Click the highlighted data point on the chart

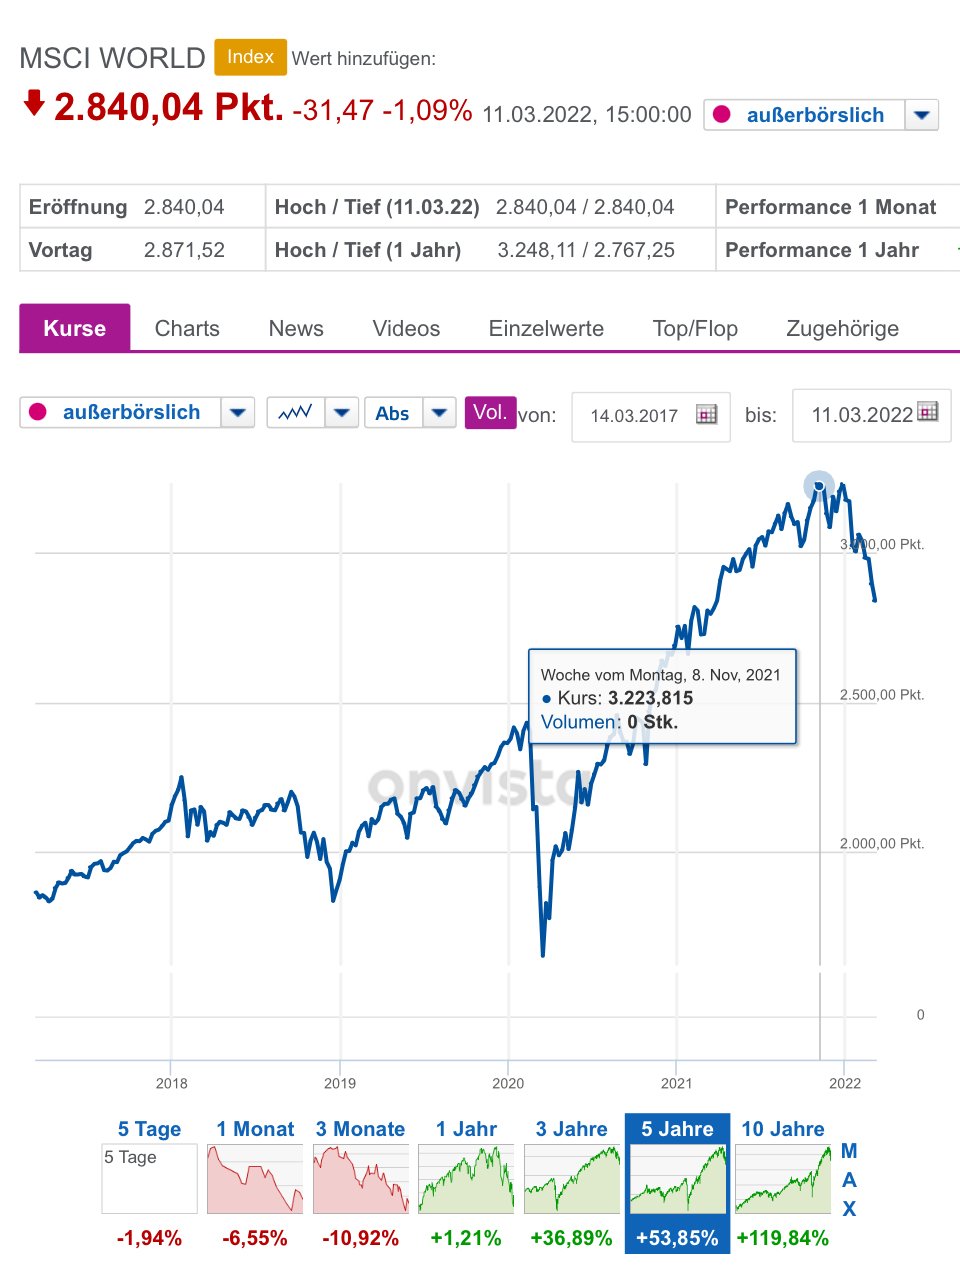(x=819, y=487)
